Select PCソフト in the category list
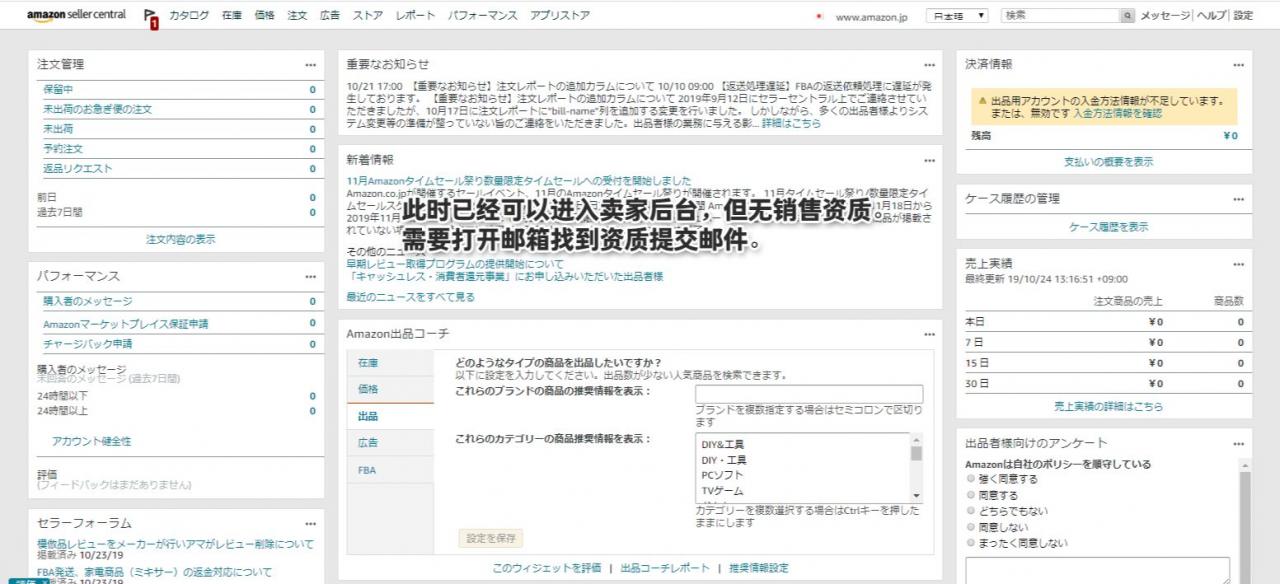The image size is (1280, 584). 722,476
